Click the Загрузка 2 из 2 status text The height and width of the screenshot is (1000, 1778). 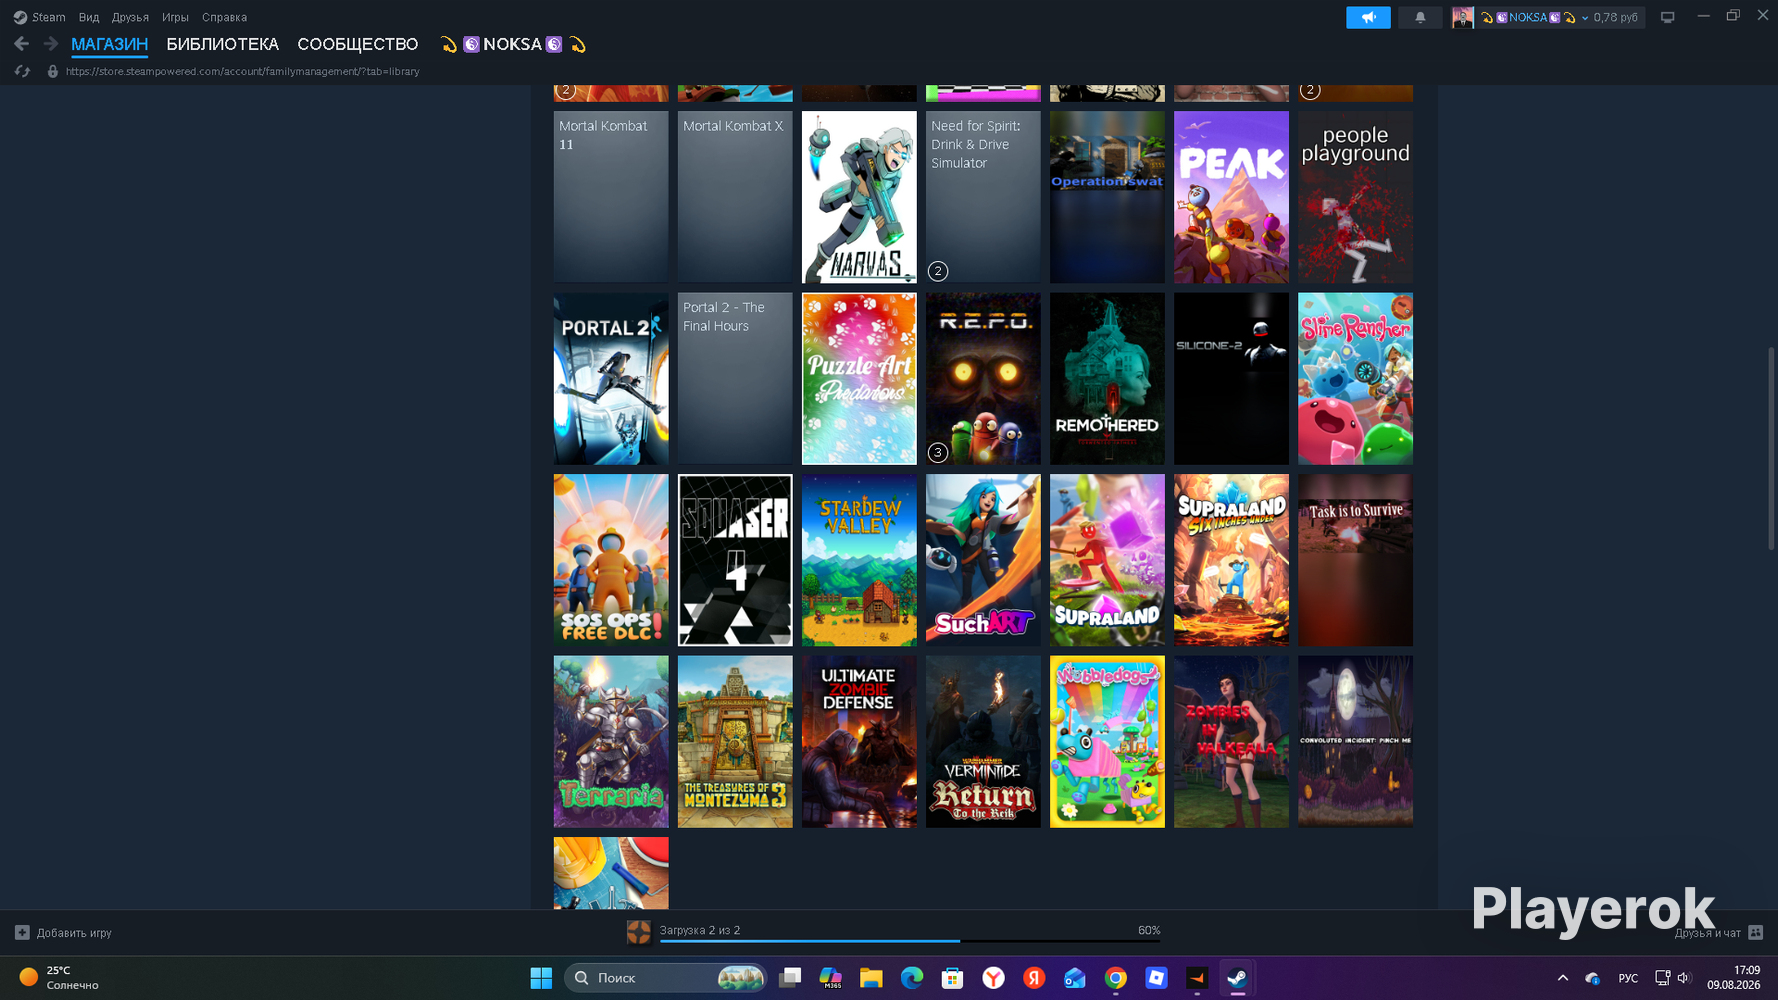tap(700, 930)
